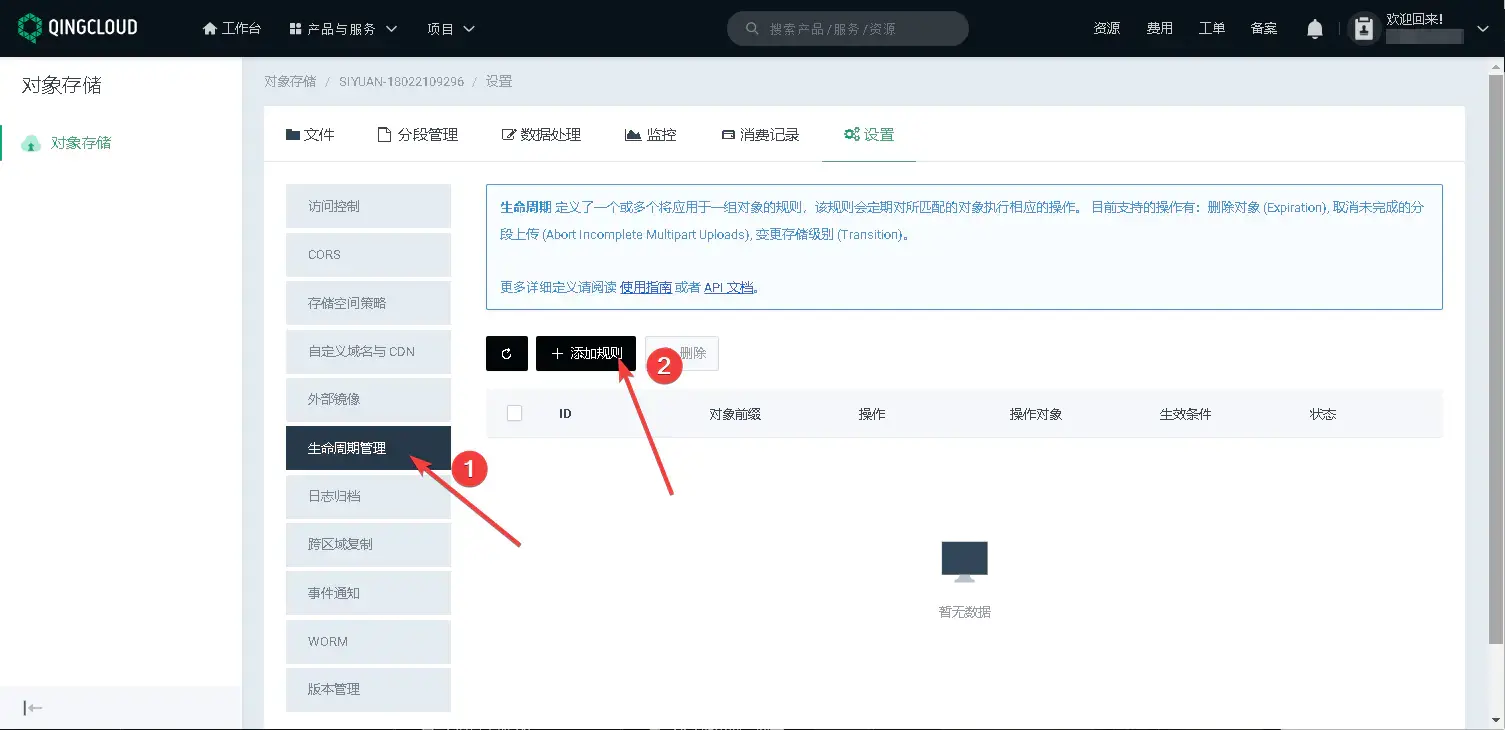Open the notification bell icon
Viewport: 1505px width, 730px height.
pyautogui.click(x=1314, y=28)
